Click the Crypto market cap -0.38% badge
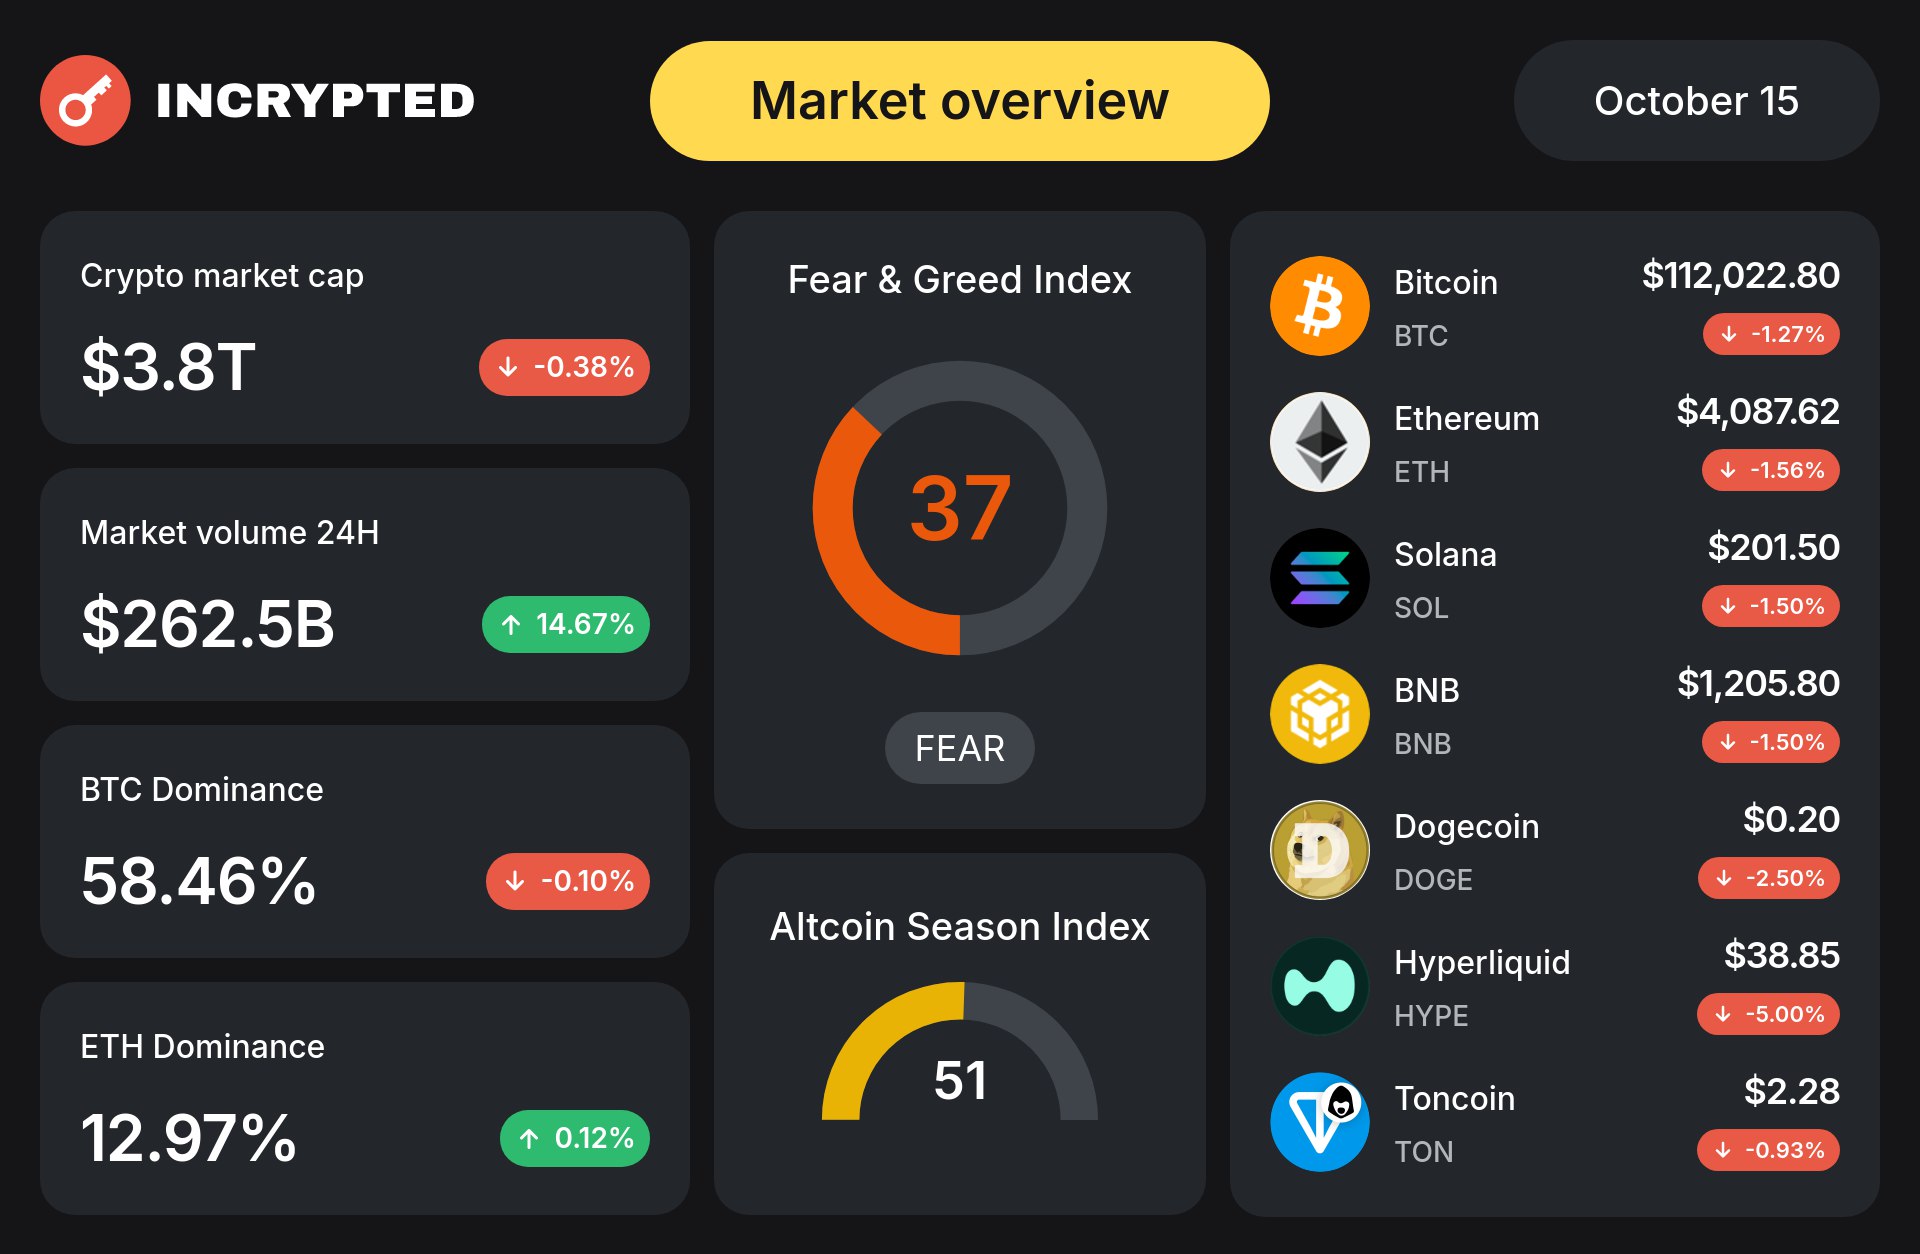The width and height of the screenshot is (1920, 1254). (564, 367)
